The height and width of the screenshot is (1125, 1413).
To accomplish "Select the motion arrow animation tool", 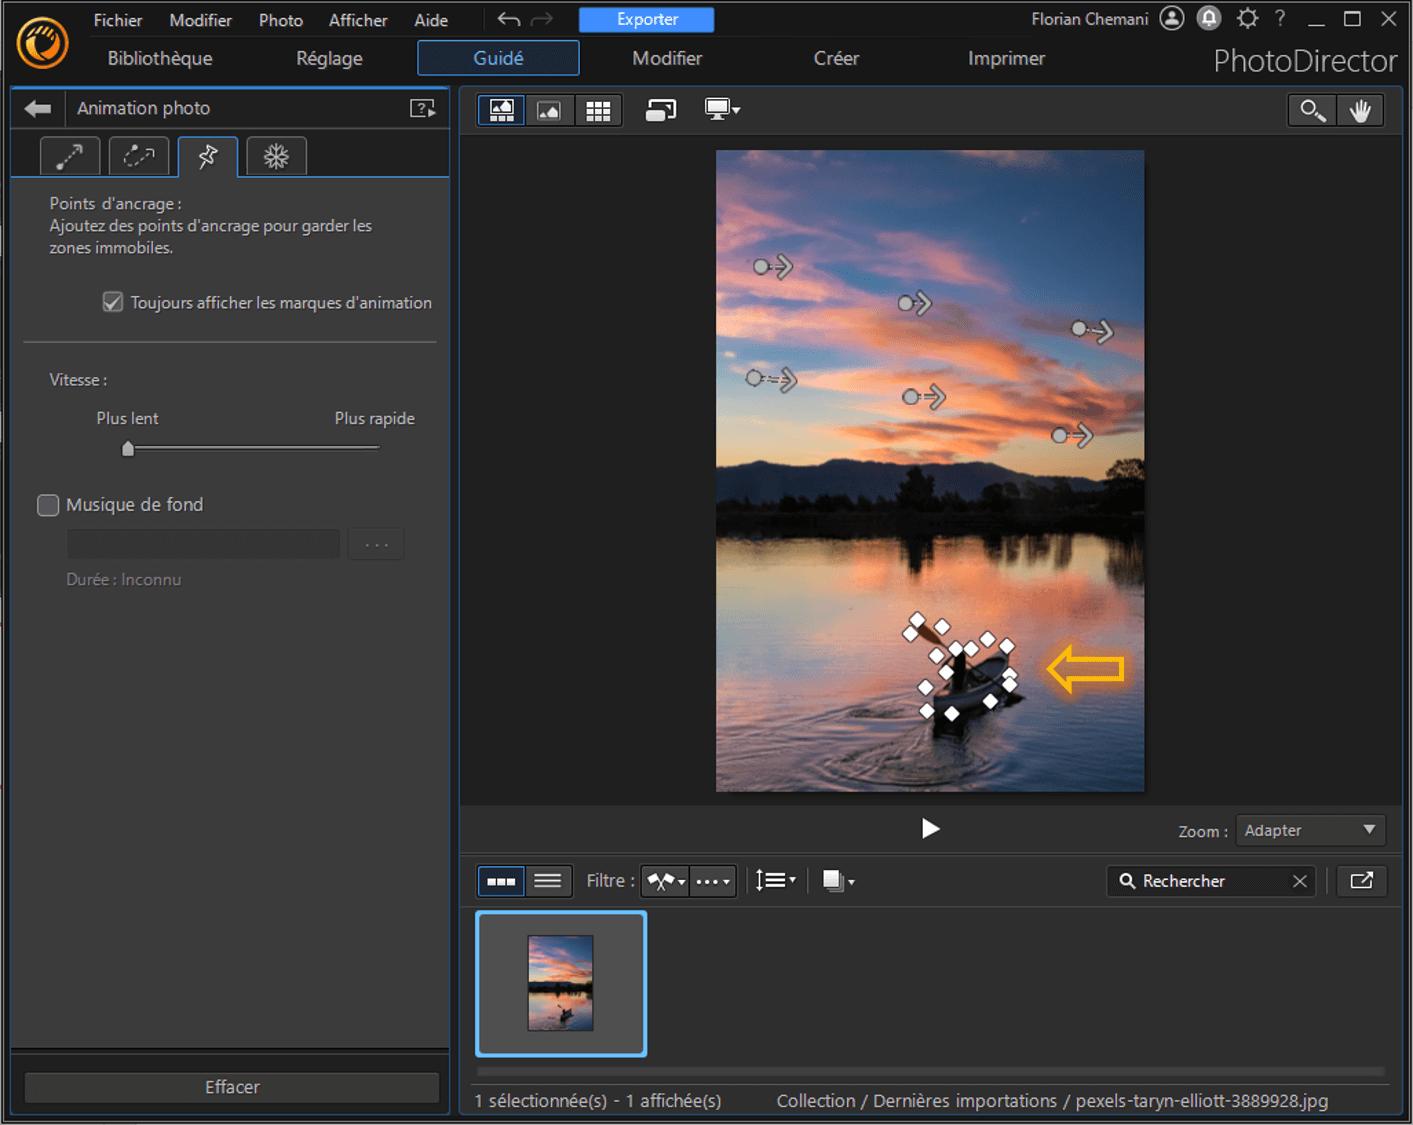I will click(69, 156).
